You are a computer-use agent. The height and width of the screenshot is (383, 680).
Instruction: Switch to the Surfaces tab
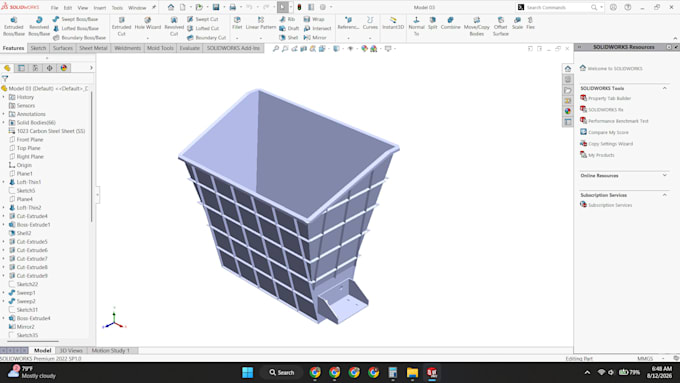63,48
